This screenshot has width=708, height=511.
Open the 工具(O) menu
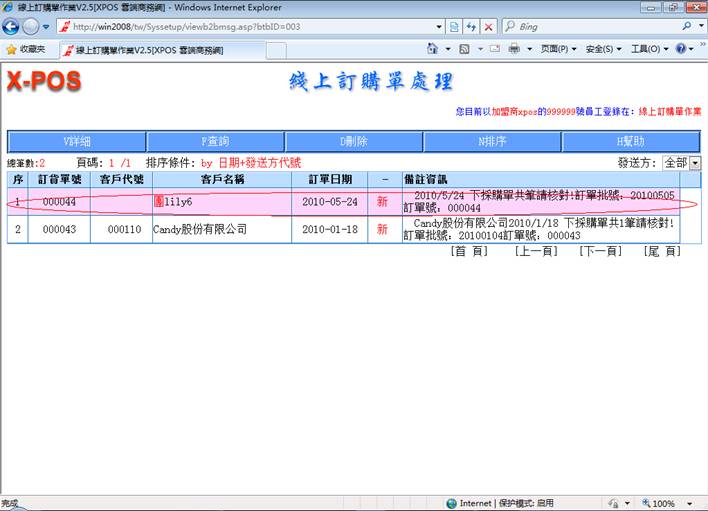(649, 49)
